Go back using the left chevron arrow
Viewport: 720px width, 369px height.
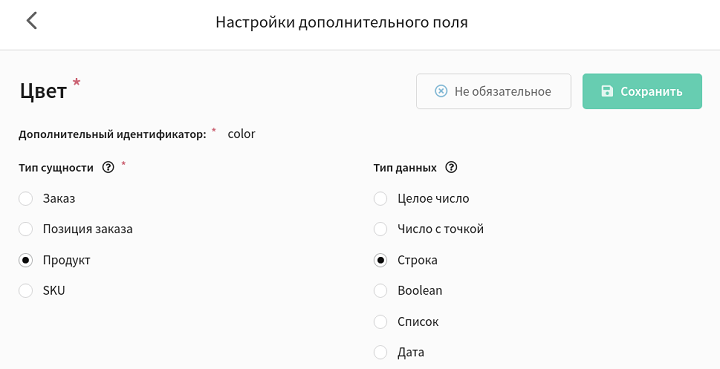pos(31,21)
